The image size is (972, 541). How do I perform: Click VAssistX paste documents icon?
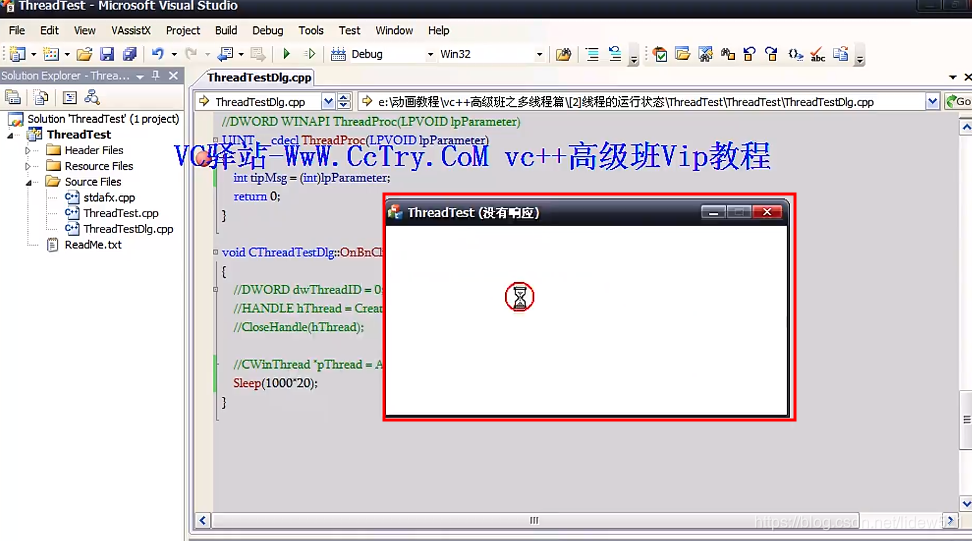coord(841,54)
